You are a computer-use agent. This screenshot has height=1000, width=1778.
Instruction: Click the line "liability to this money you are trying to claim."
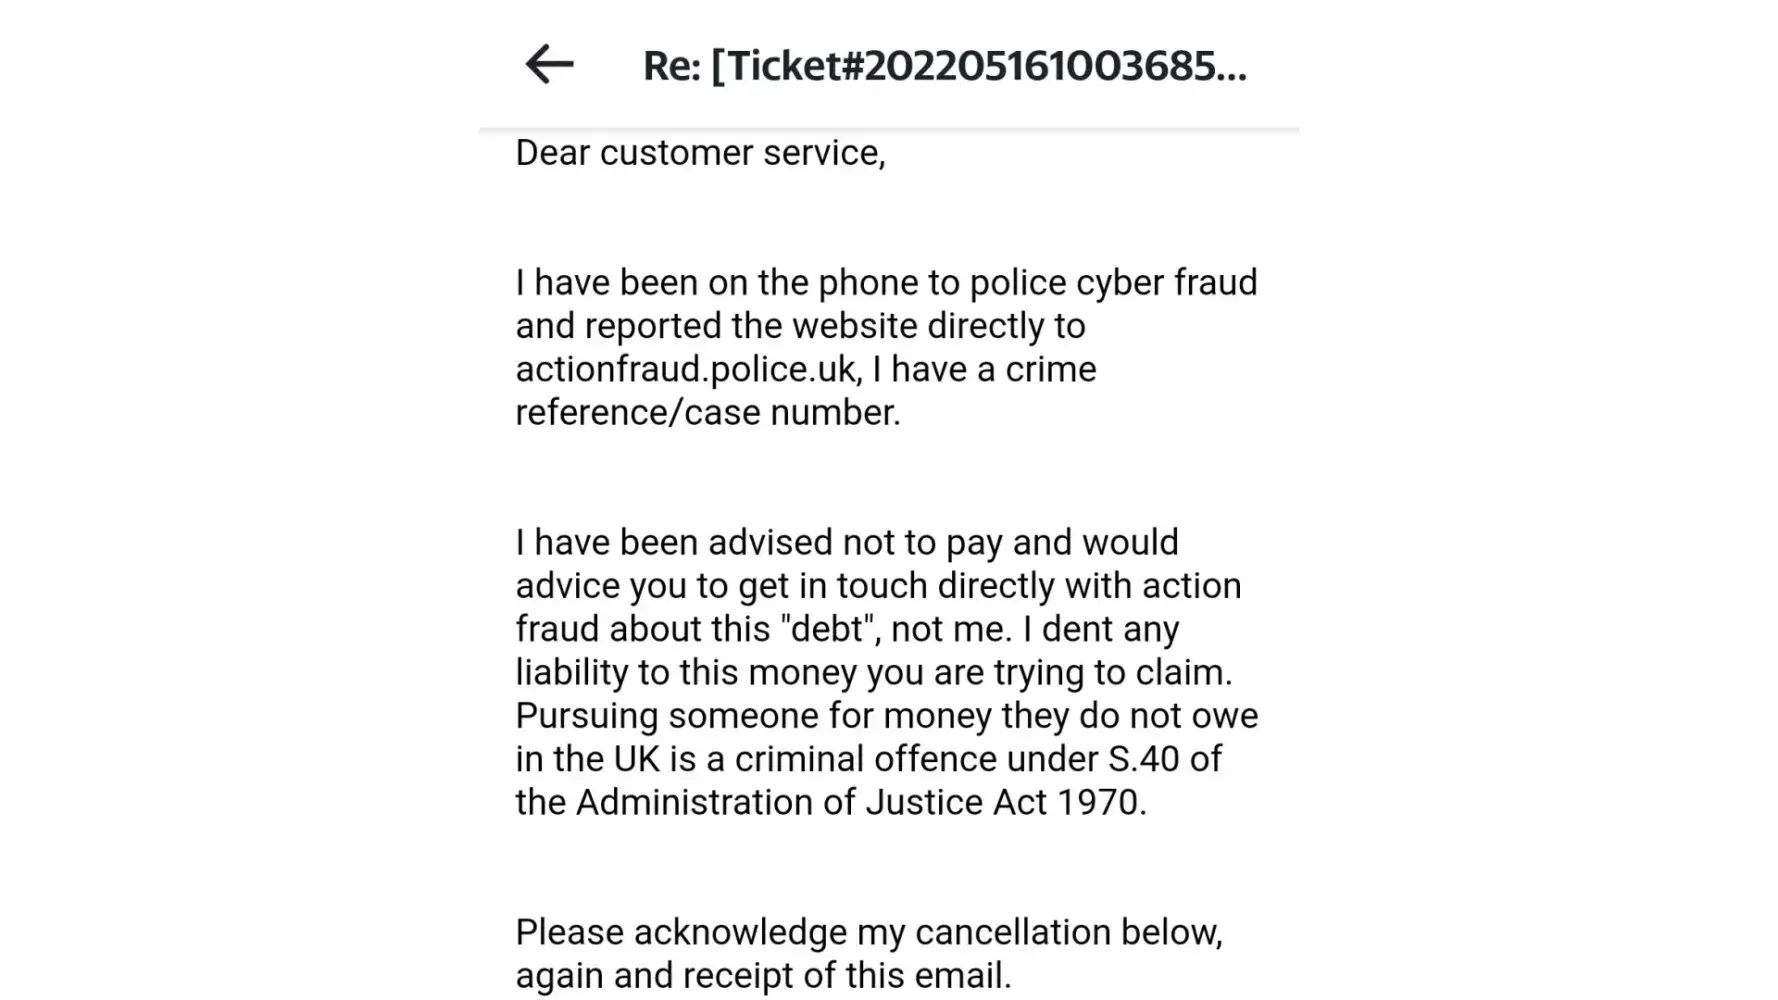[874, 673]
